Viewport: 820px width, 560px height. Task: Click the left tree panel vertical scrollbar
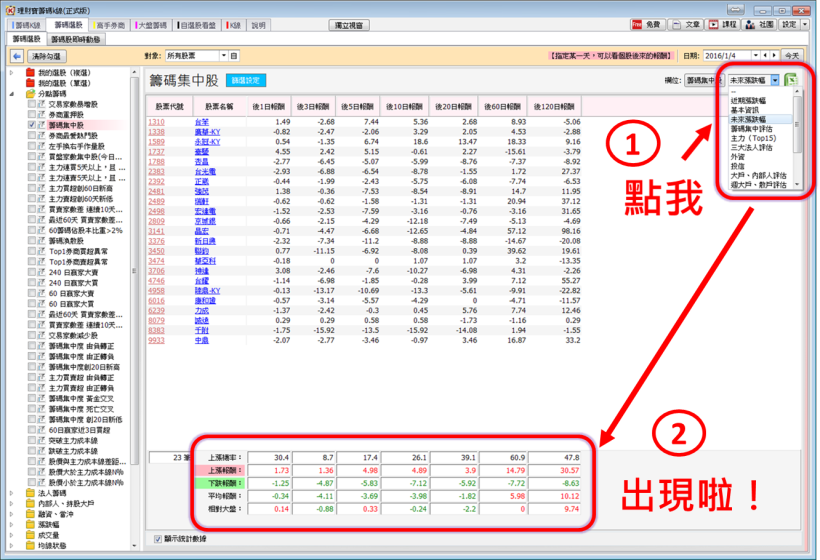pyautogui.click(x=134, y=272)
